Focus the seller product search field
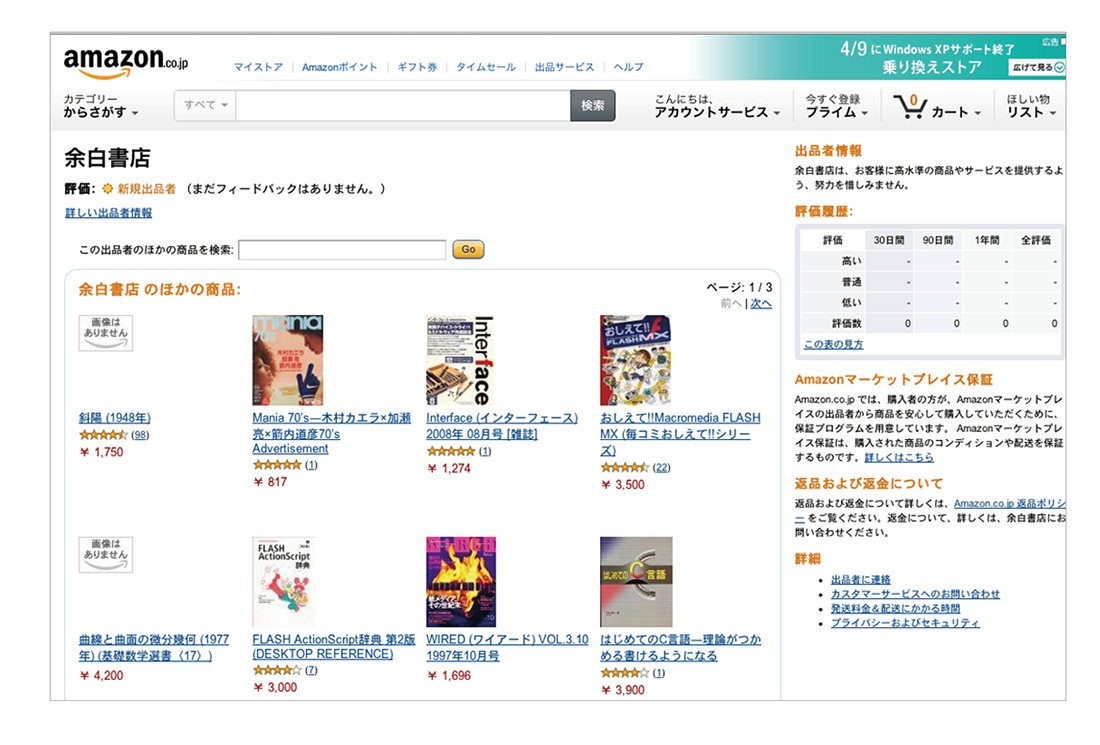1100x745 pixels. [342, 250]
